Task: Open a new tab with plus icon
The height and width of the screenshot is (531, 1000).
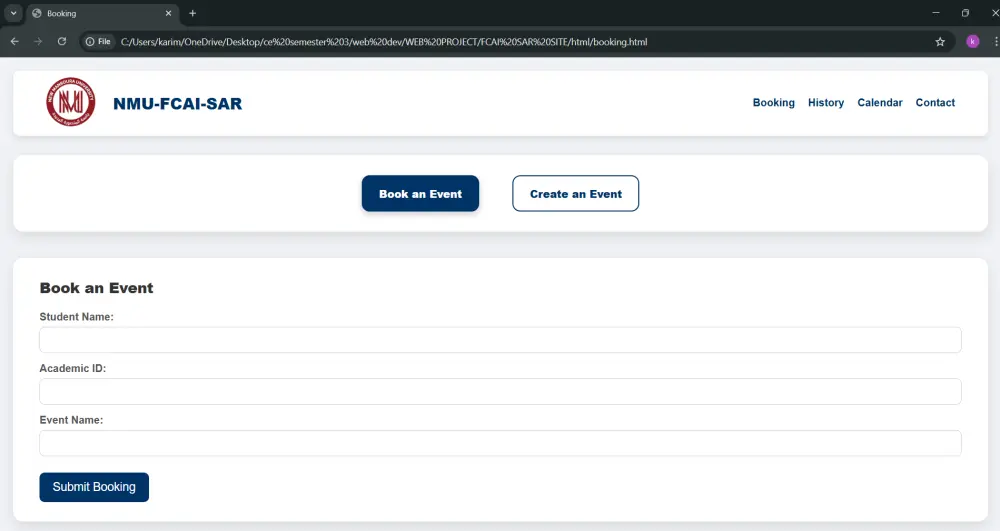Action: click(193, 13)
